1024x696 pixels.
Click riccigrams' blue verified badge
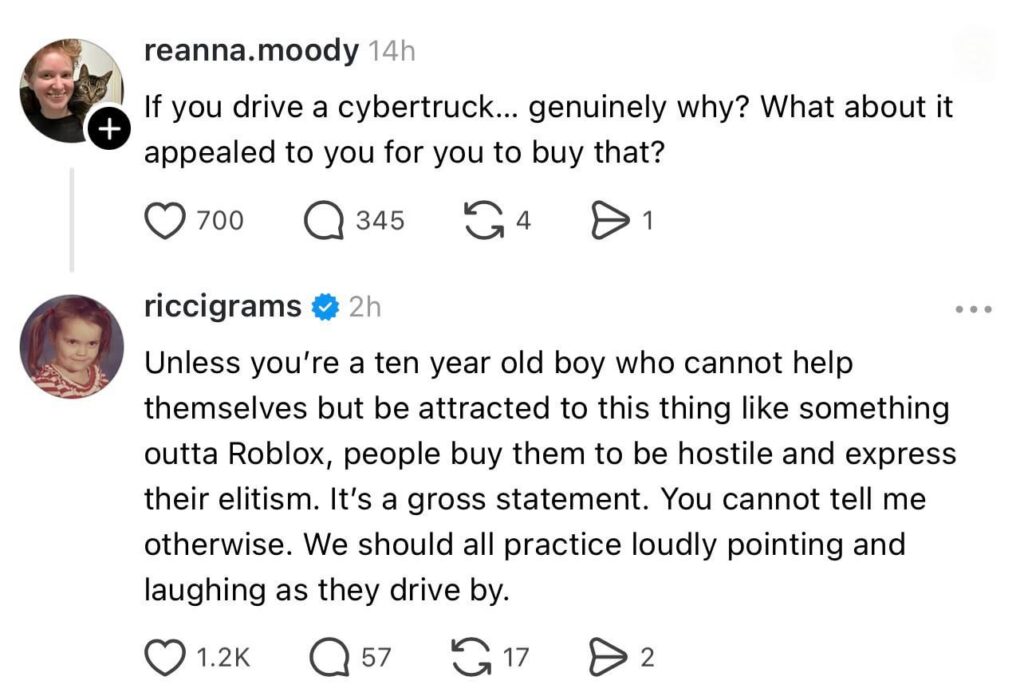click(325, 307)
